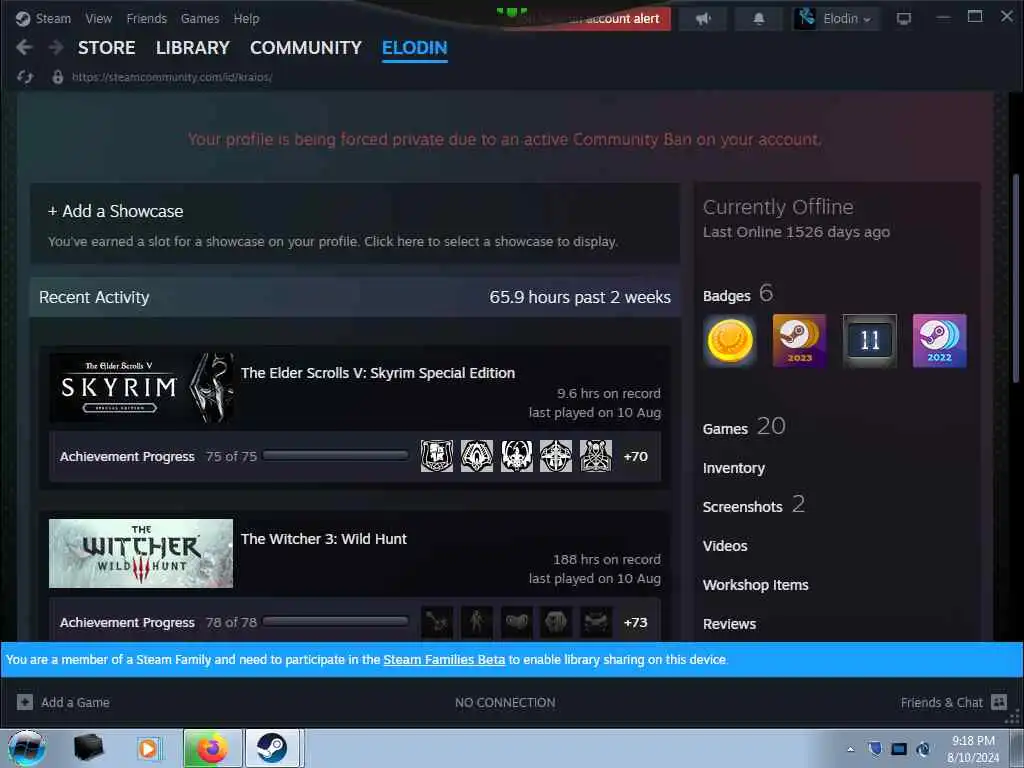Open the Reviews link
The image size is (1024, 768).
click(x=729, y=624)
